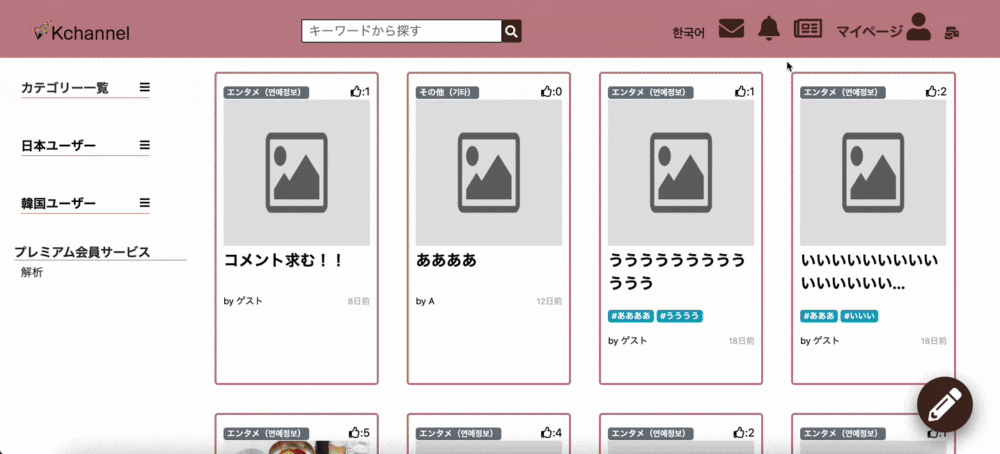Click エンタメ tag on うううう card
The height and width of the screenshot is (454, 1000).
click(x=651, y=92)
